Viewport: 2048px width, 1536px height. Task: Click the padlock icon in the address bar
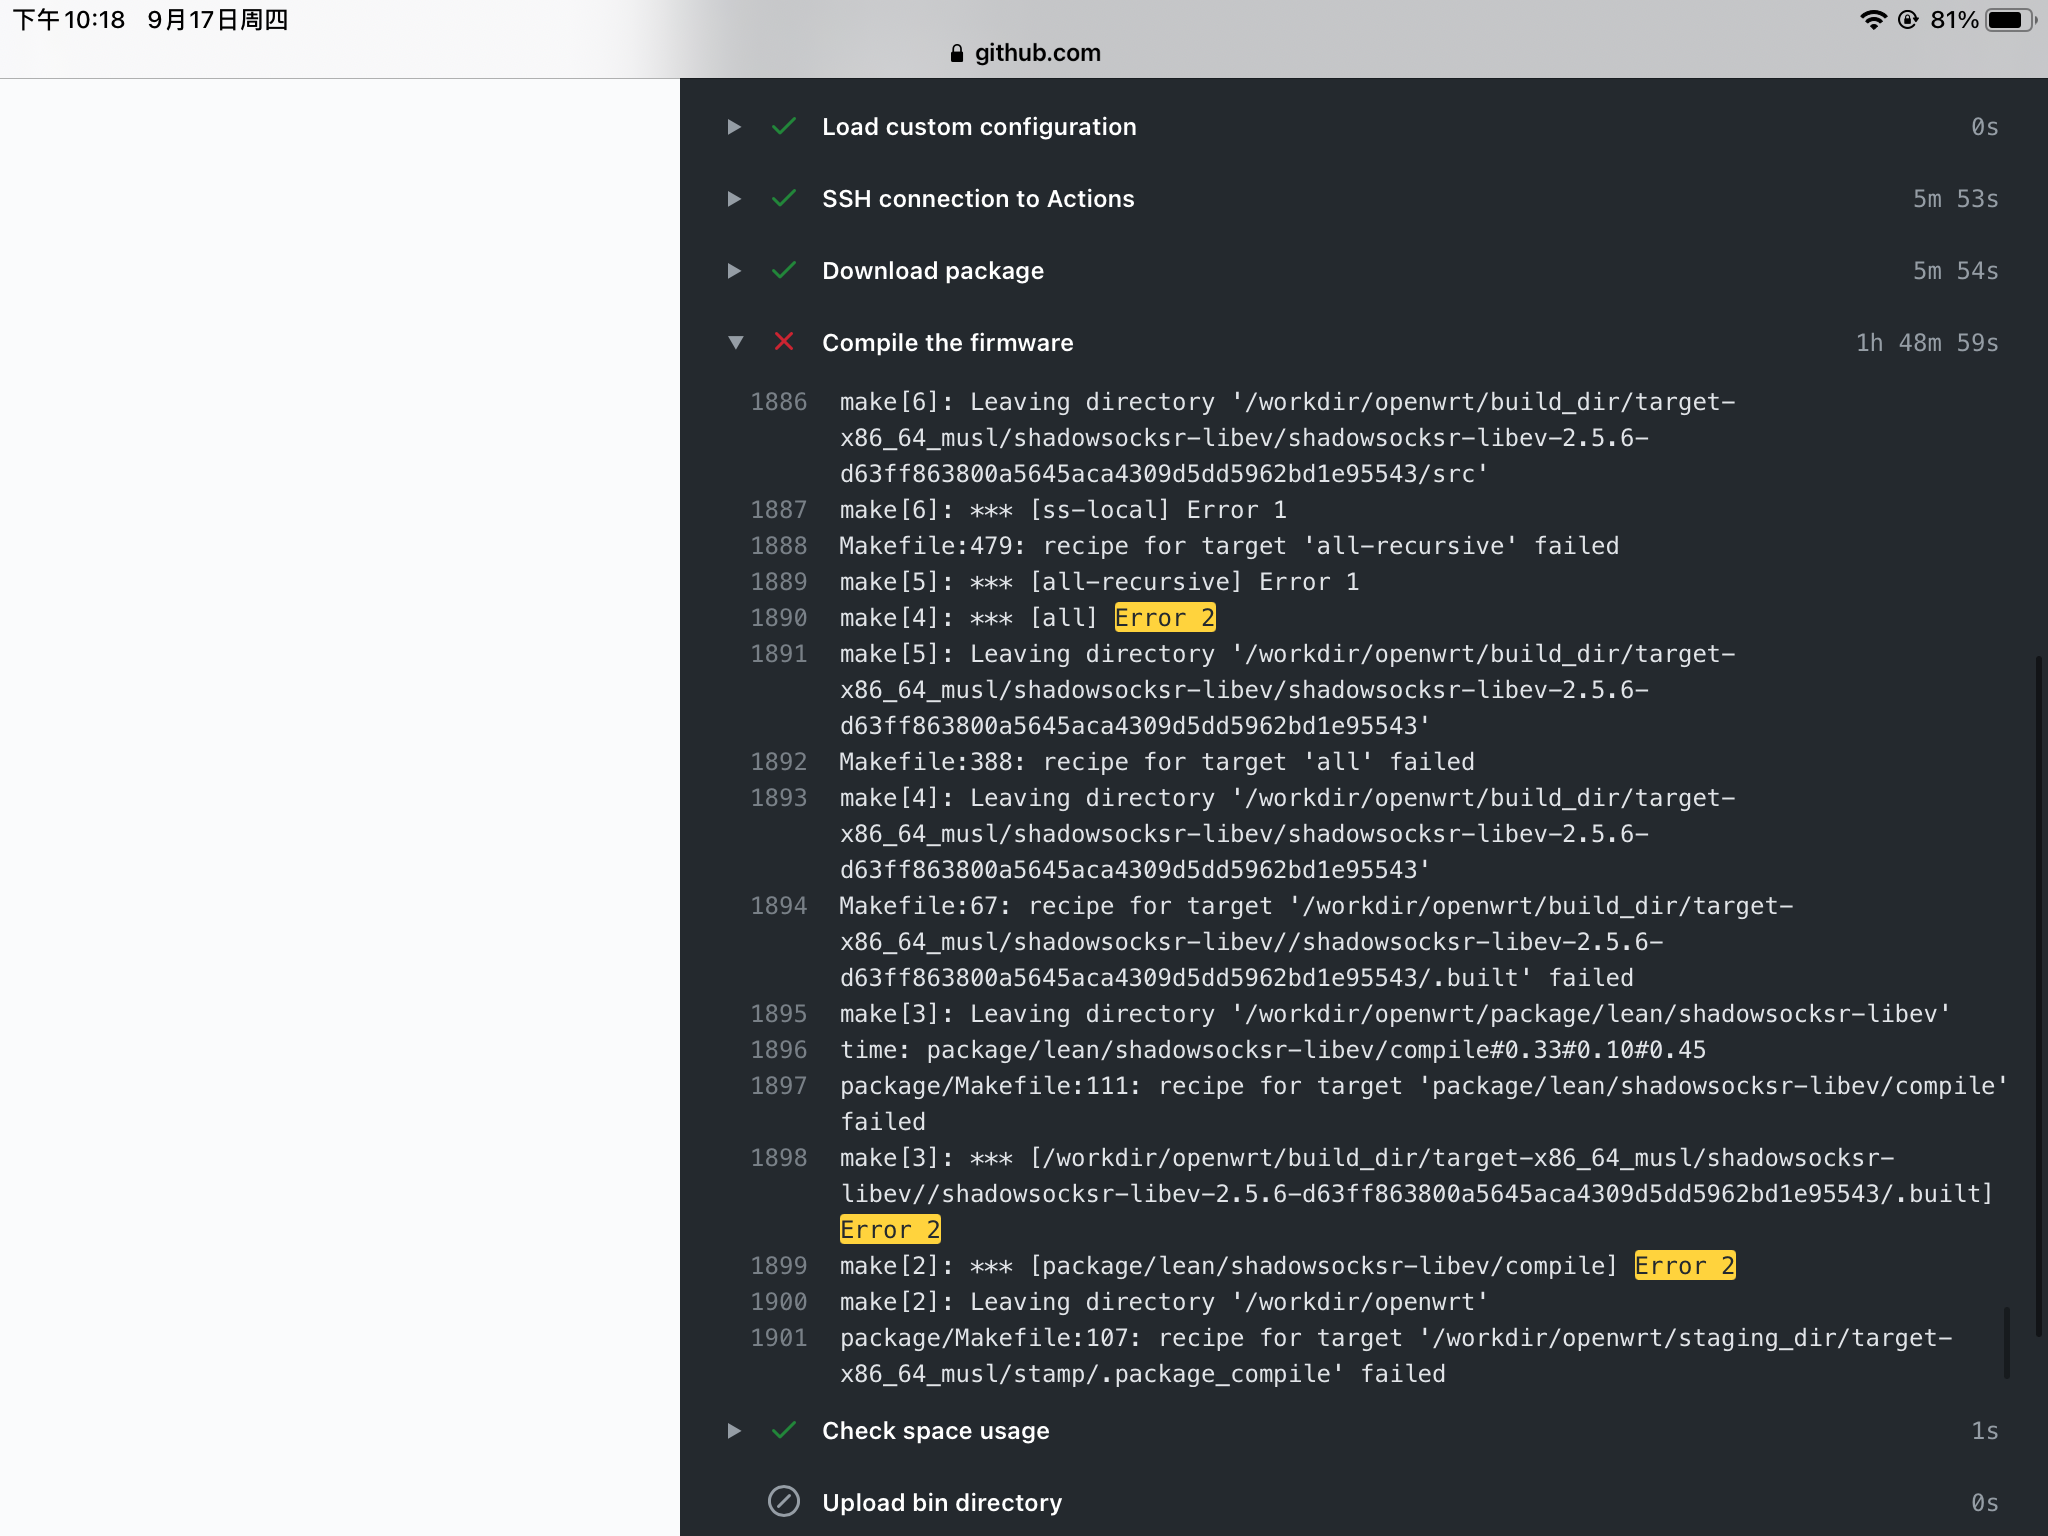(956, 53)
